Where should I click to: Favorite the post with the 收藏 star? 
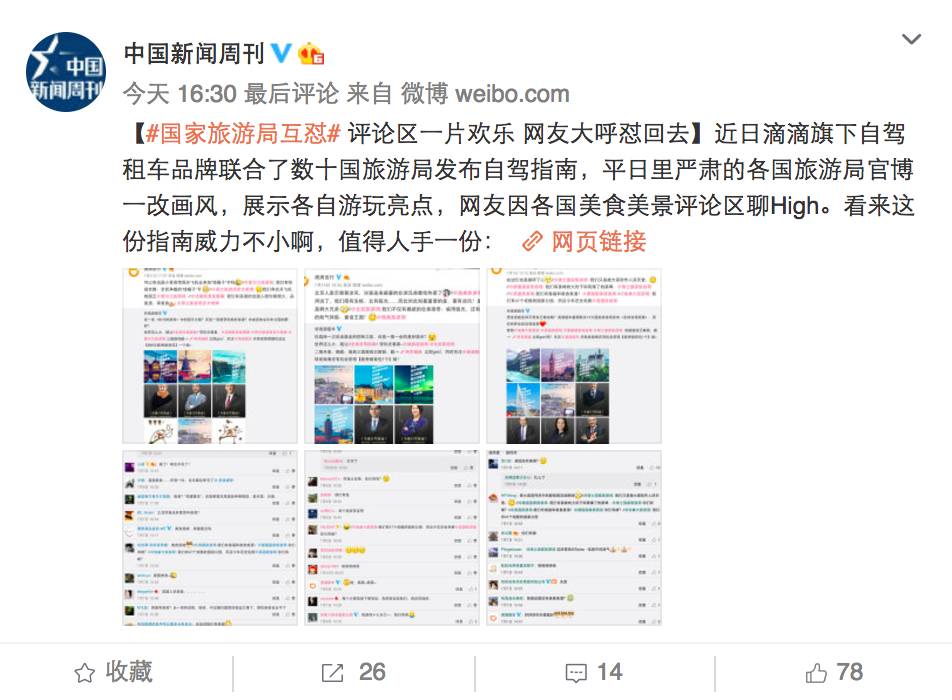(114, 672)
